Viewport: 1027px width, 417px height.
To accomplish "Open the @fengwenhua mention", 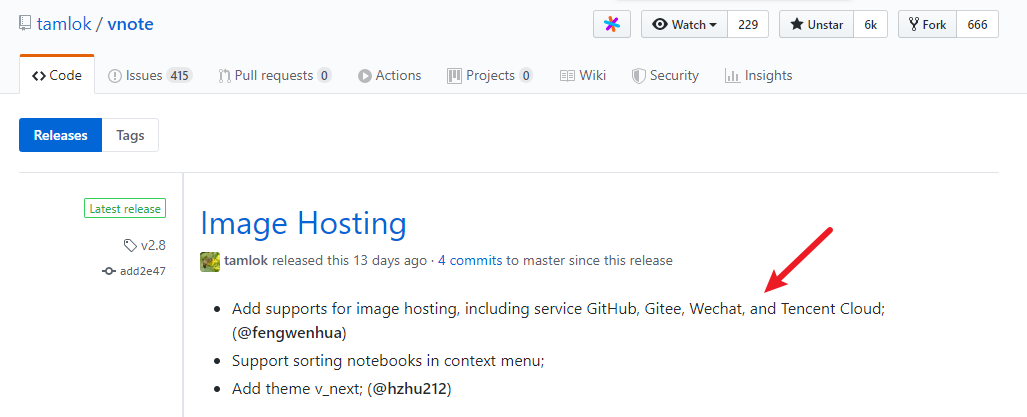I will [289, 333].
